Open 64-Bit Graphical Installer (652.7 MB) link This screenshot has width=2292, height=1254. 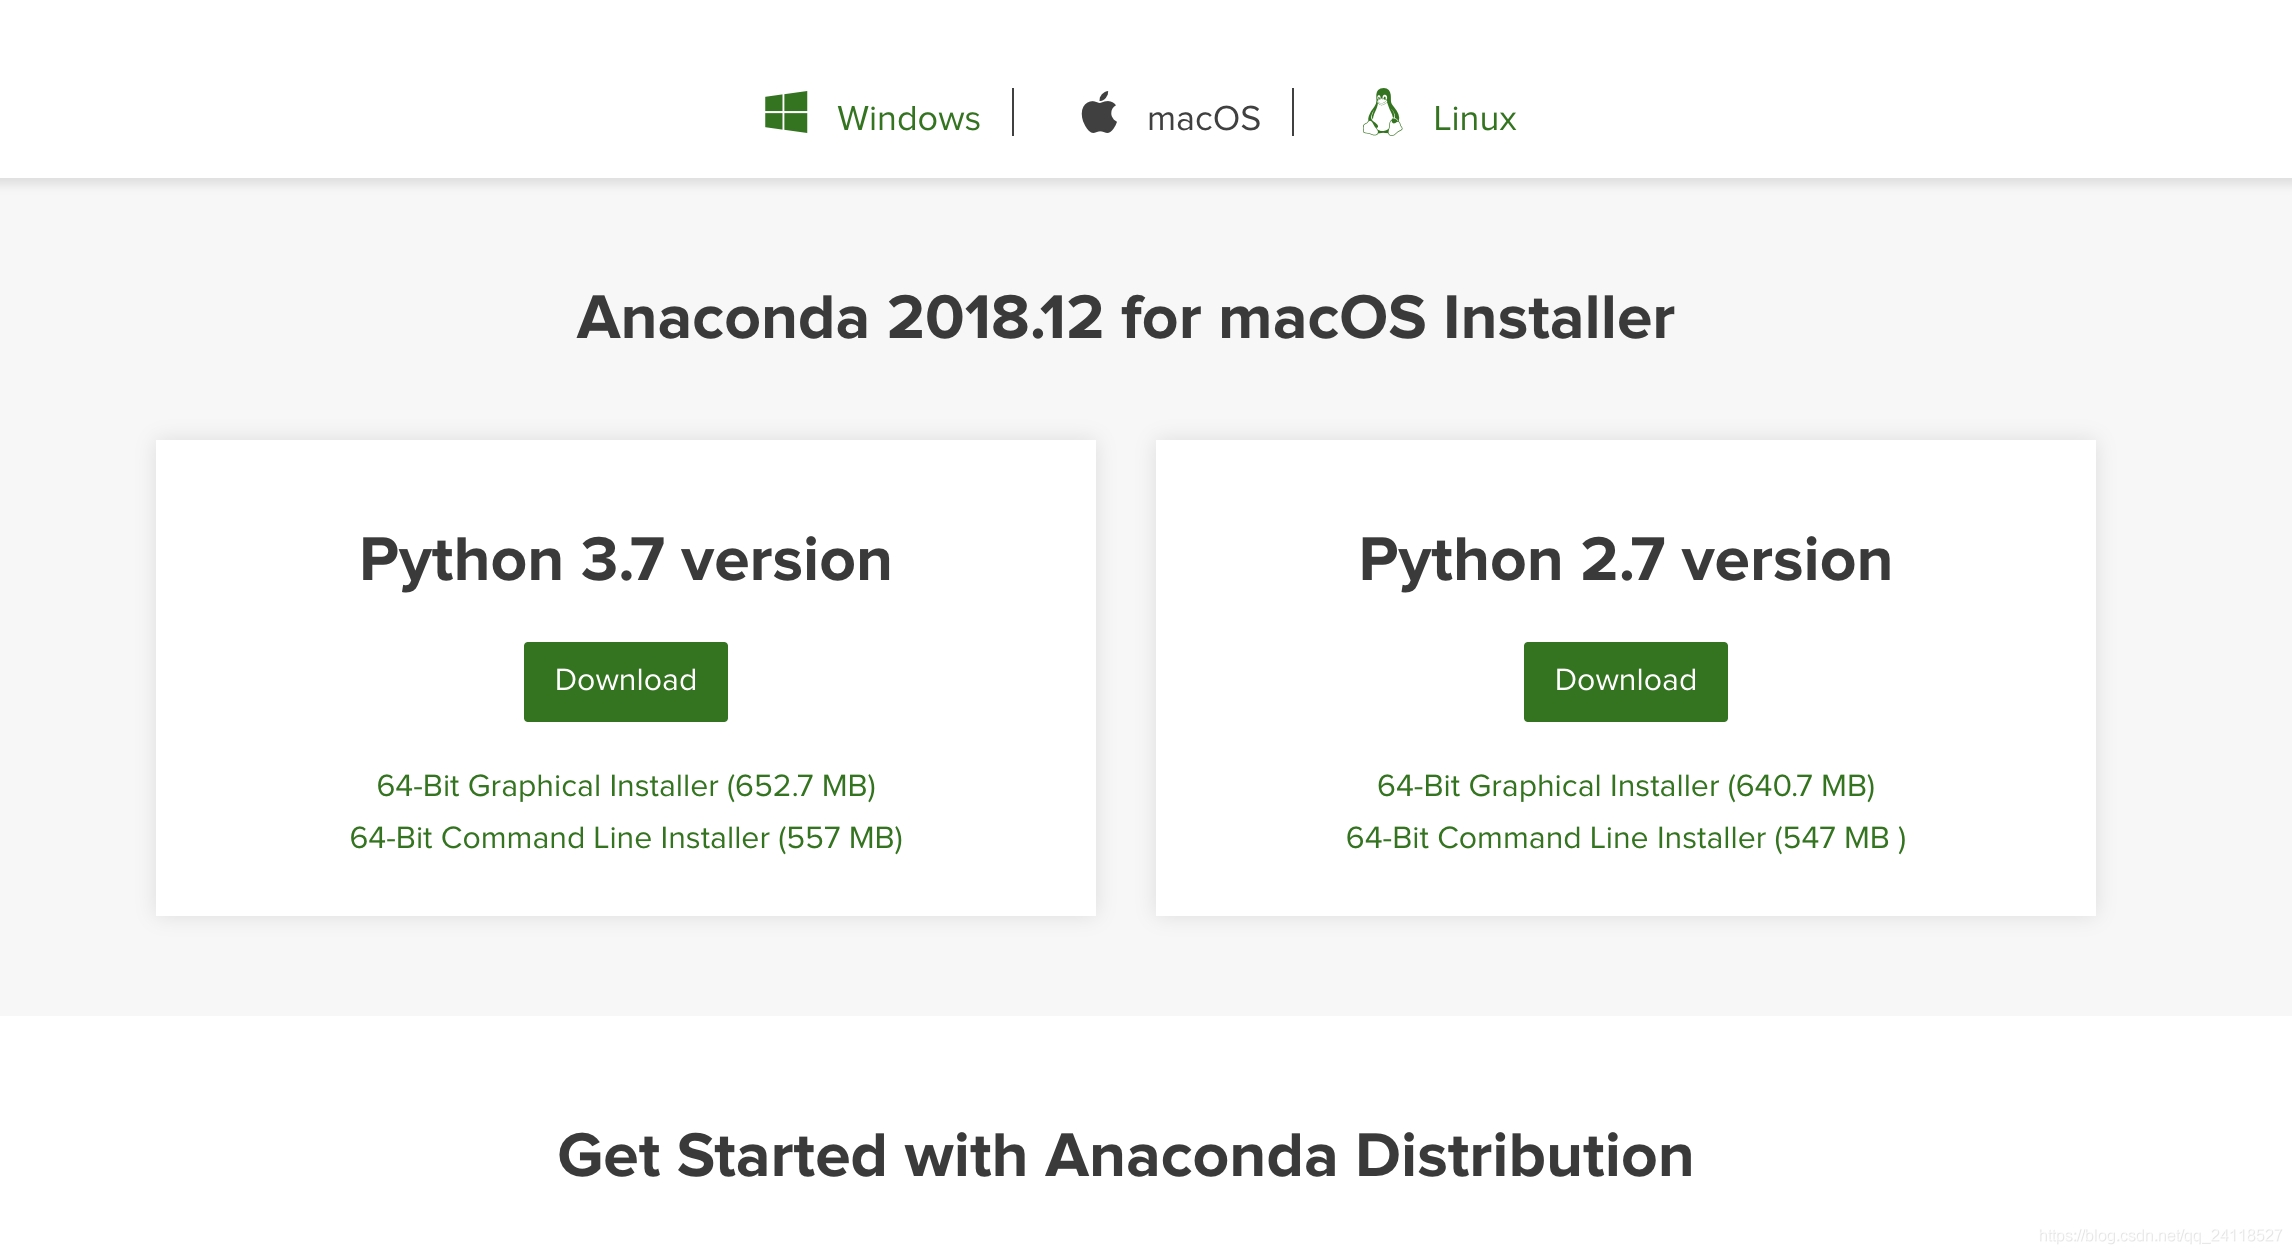(x=626, y=786)
